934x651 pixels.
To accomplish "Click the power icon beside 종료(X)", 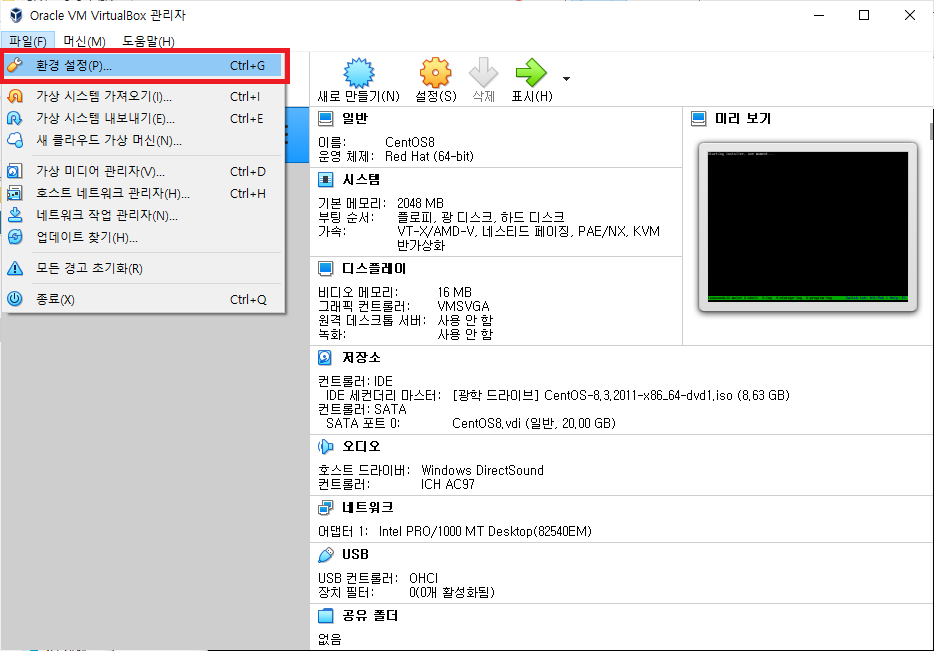I will tap(15, 299).
